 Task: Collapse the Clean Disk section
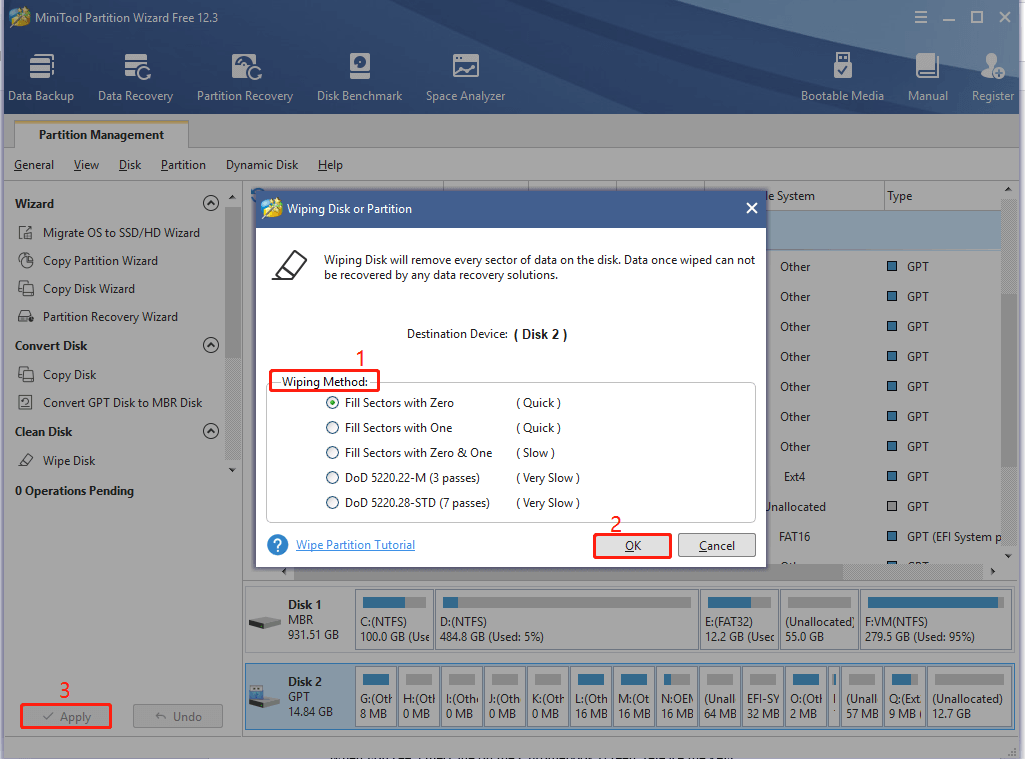click(210, 431)
